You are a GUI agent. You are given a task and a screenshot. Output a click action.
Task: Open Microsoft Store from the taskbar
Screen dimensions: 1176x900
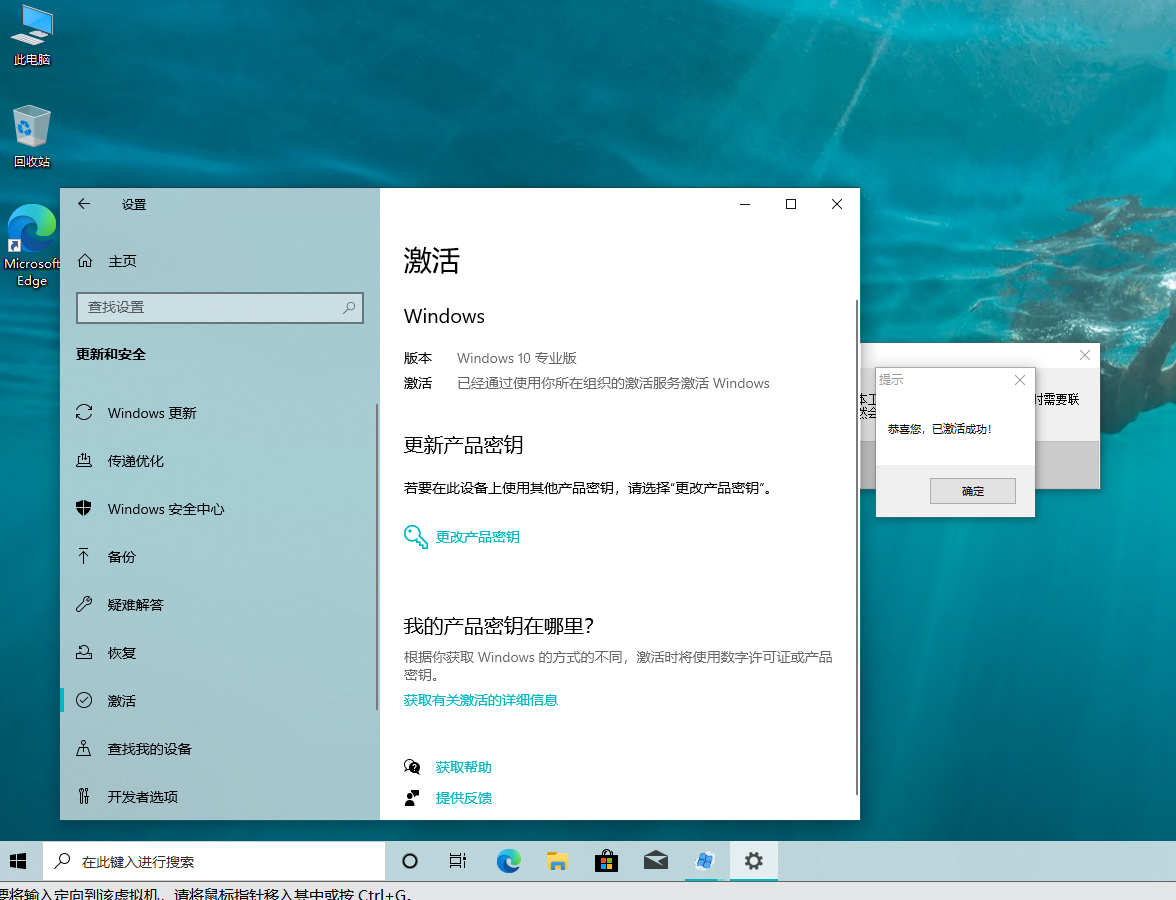pyautogui.click(x=606, y=861)
